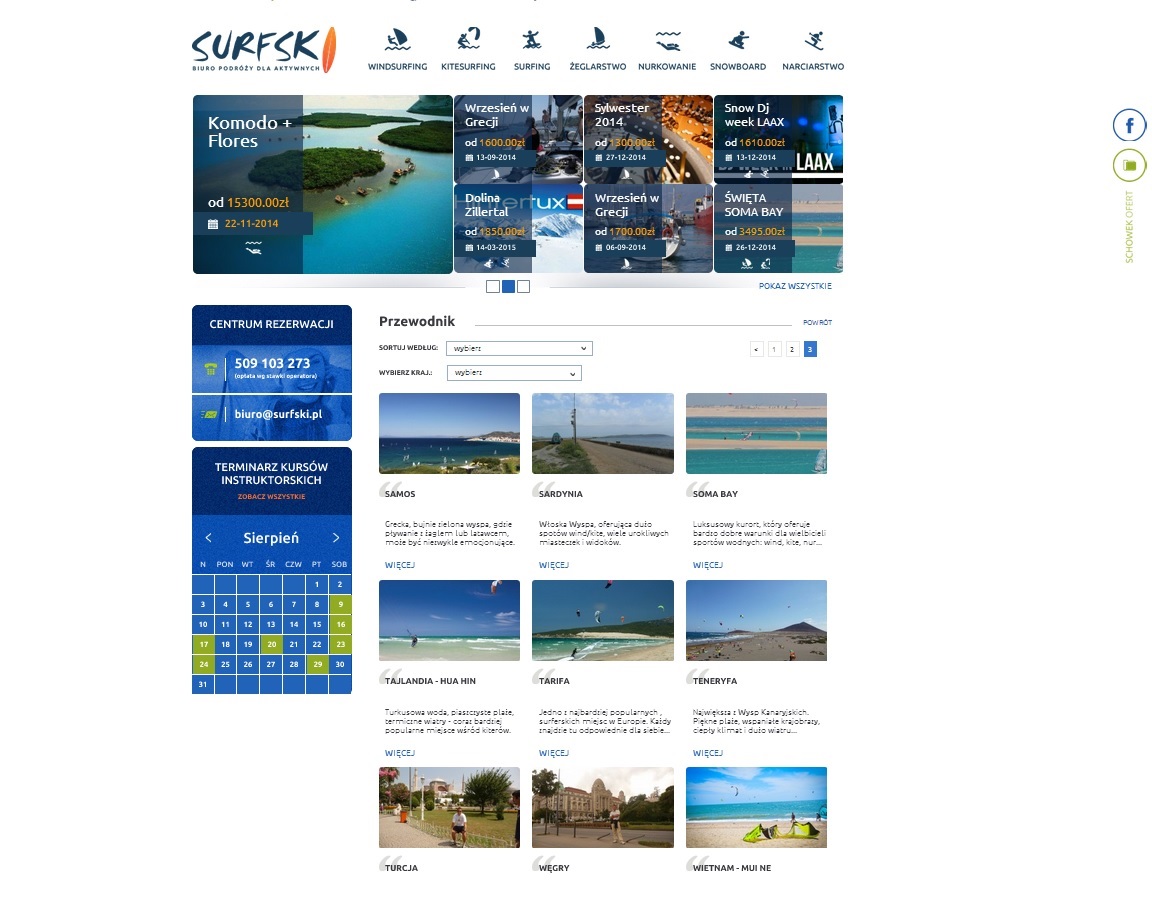
Task: Click the Powrót link
Action: (817, 323)
